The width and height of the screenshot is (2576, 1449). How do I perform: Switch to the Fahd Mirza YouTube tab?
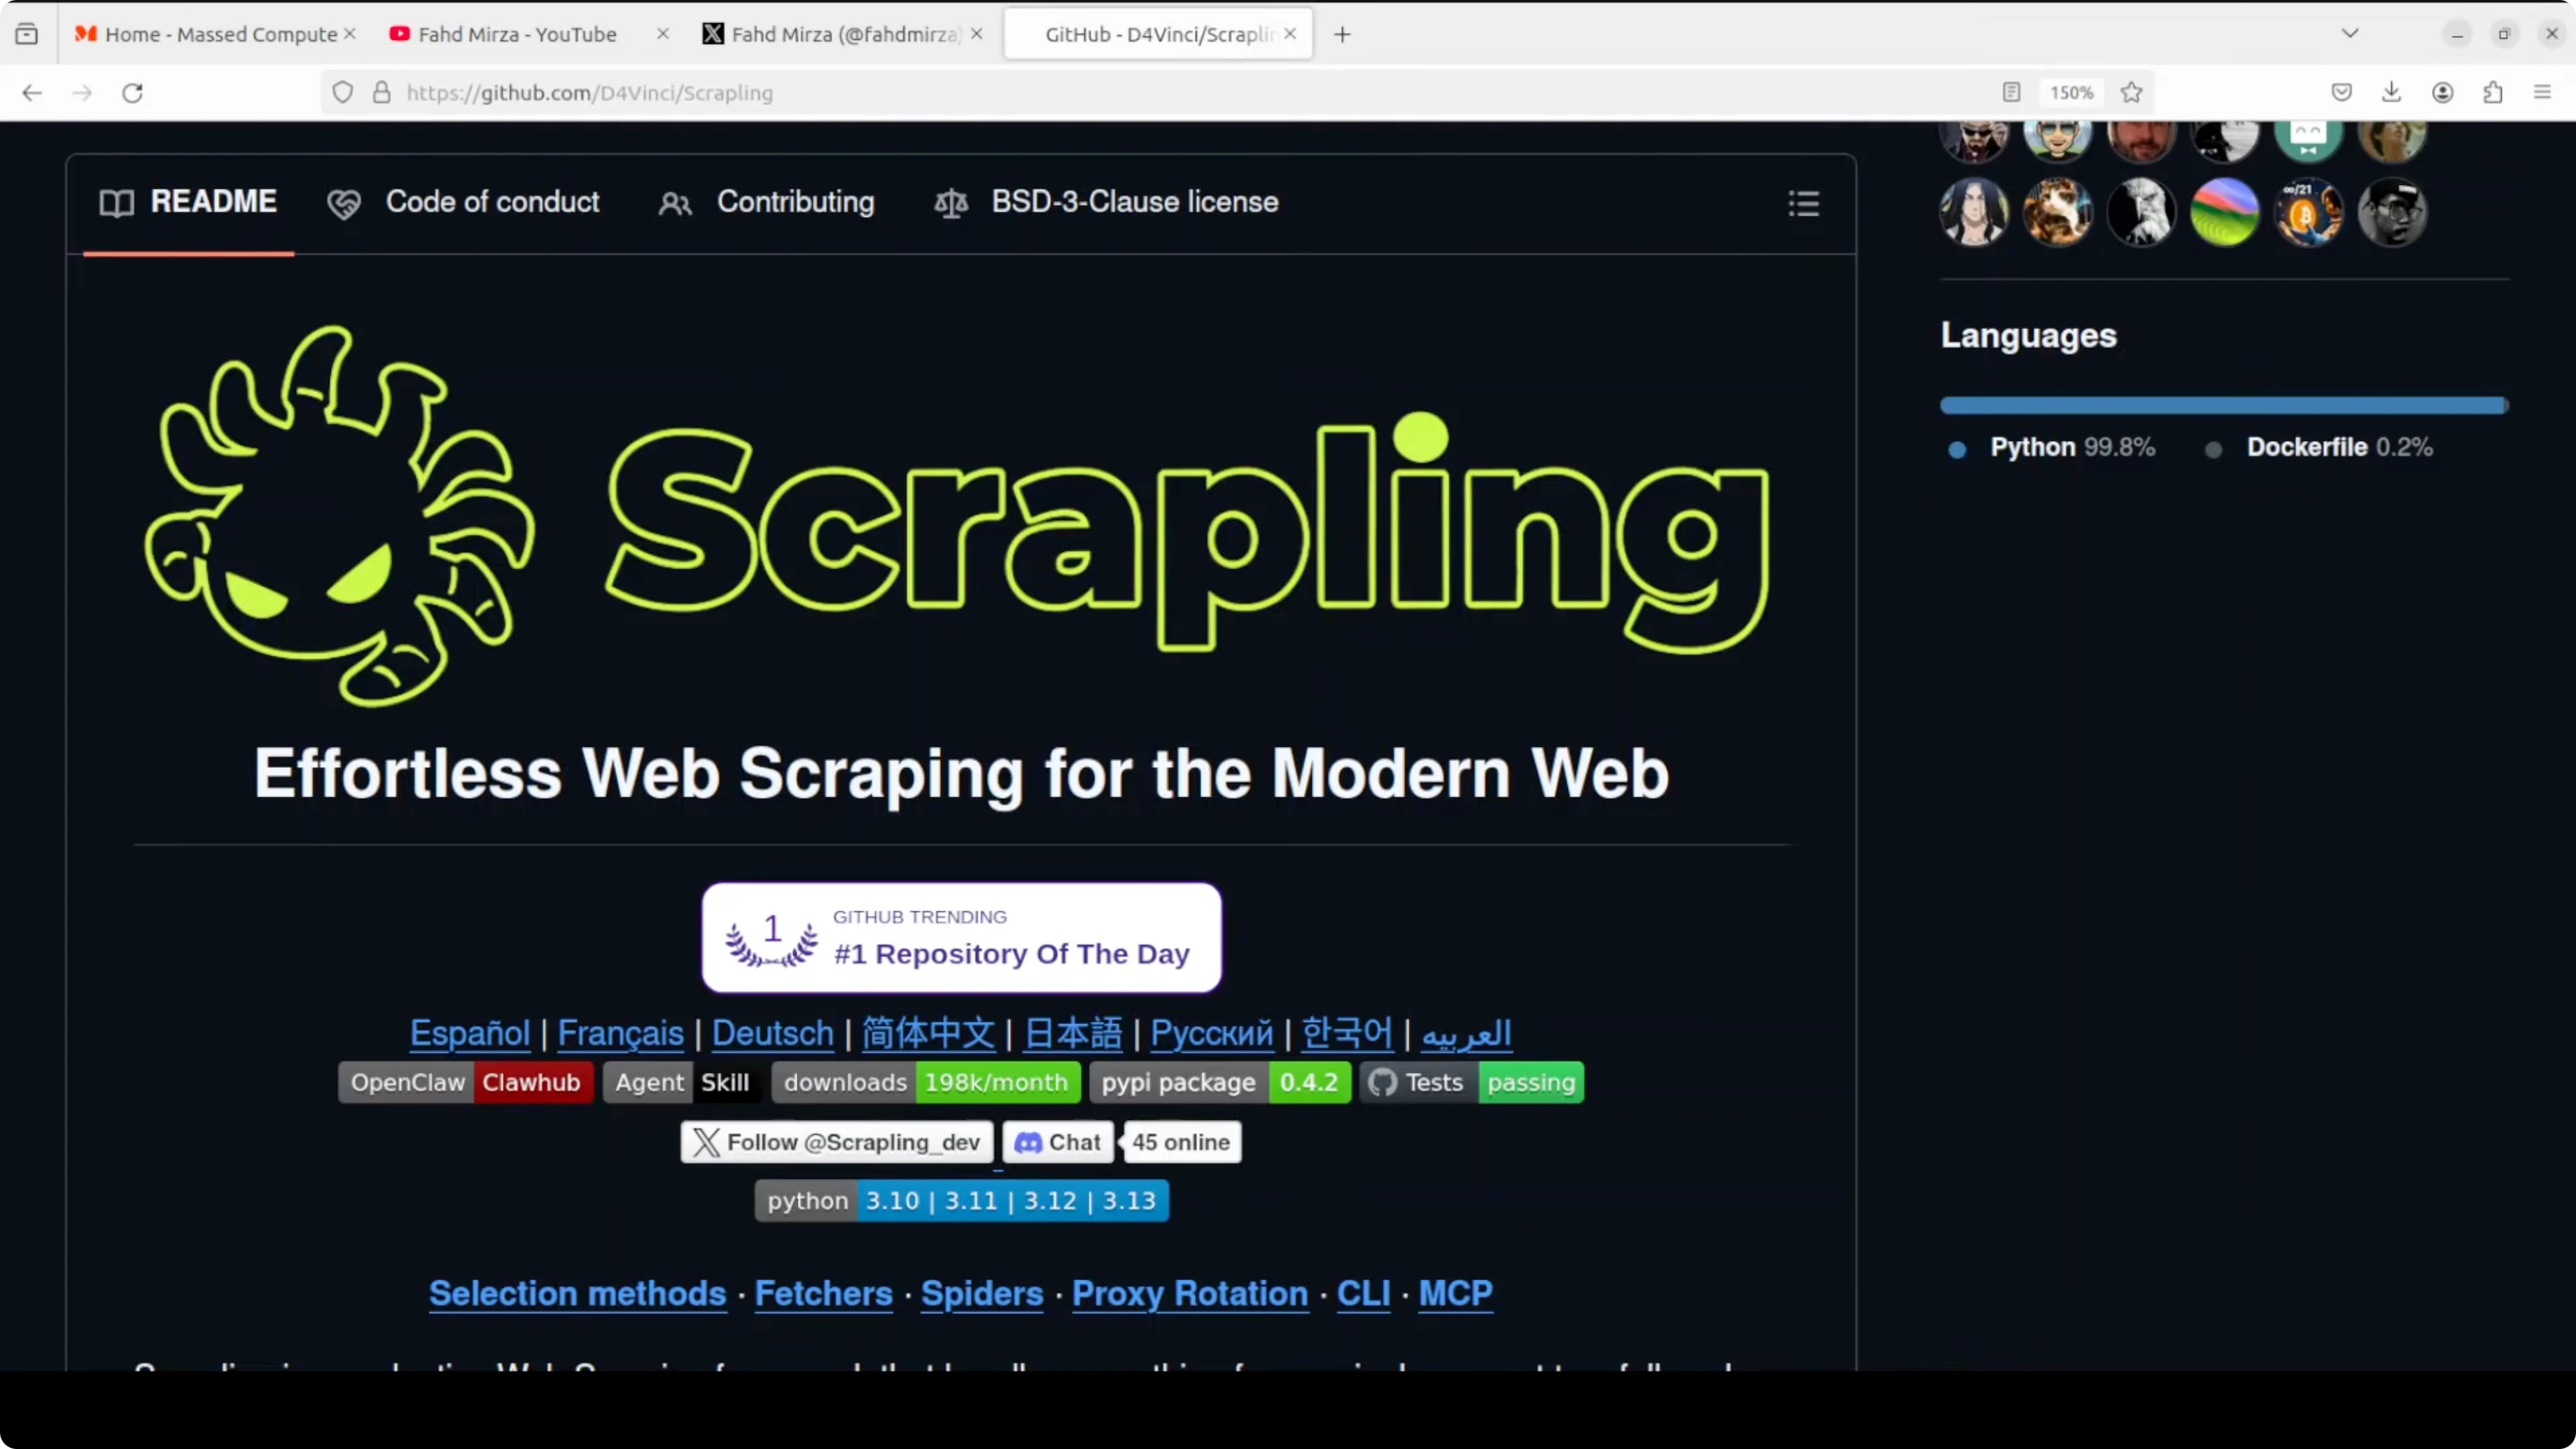tap(517, 33)
